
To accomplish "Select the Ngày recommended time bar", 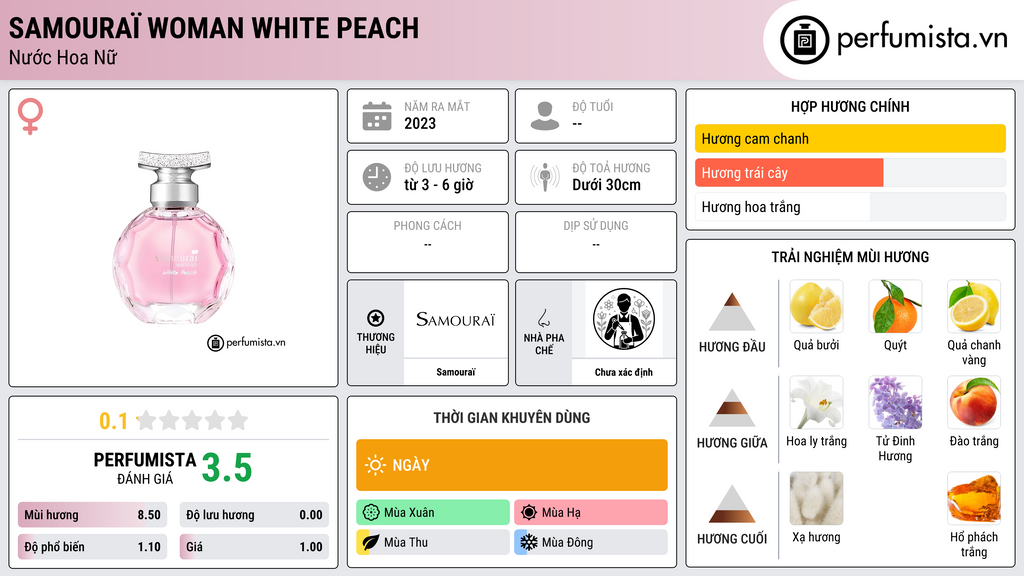I will pos(512,465).
